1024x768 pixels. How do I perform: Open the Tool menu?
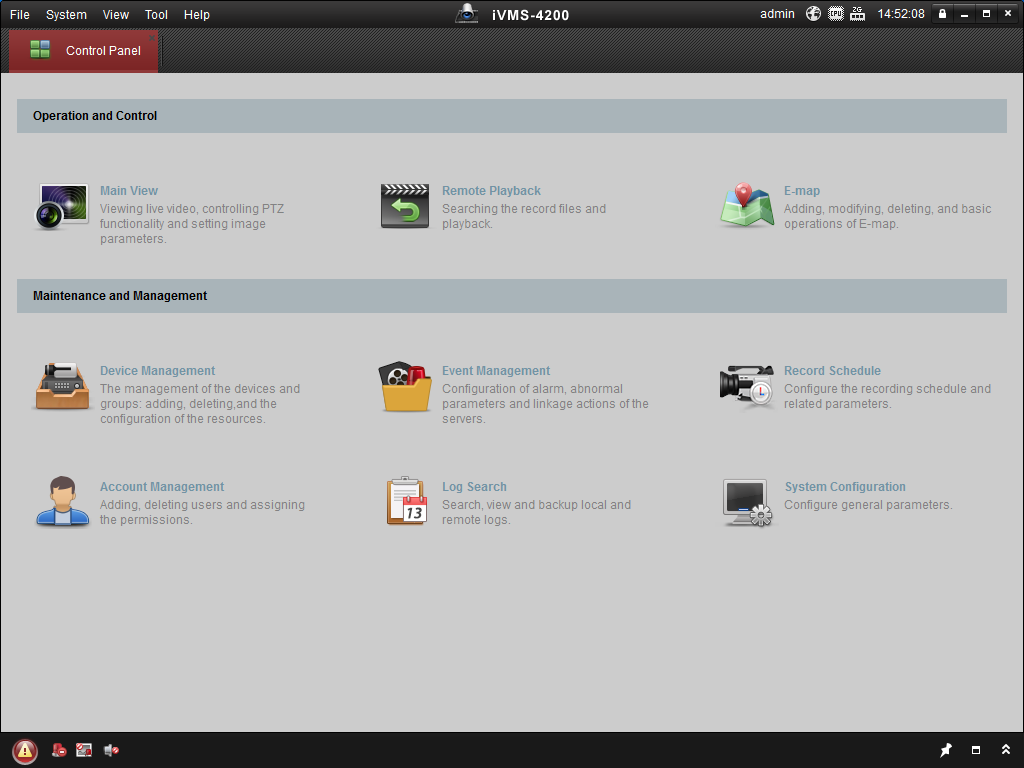pyautogui.click(x=156, y=14)
